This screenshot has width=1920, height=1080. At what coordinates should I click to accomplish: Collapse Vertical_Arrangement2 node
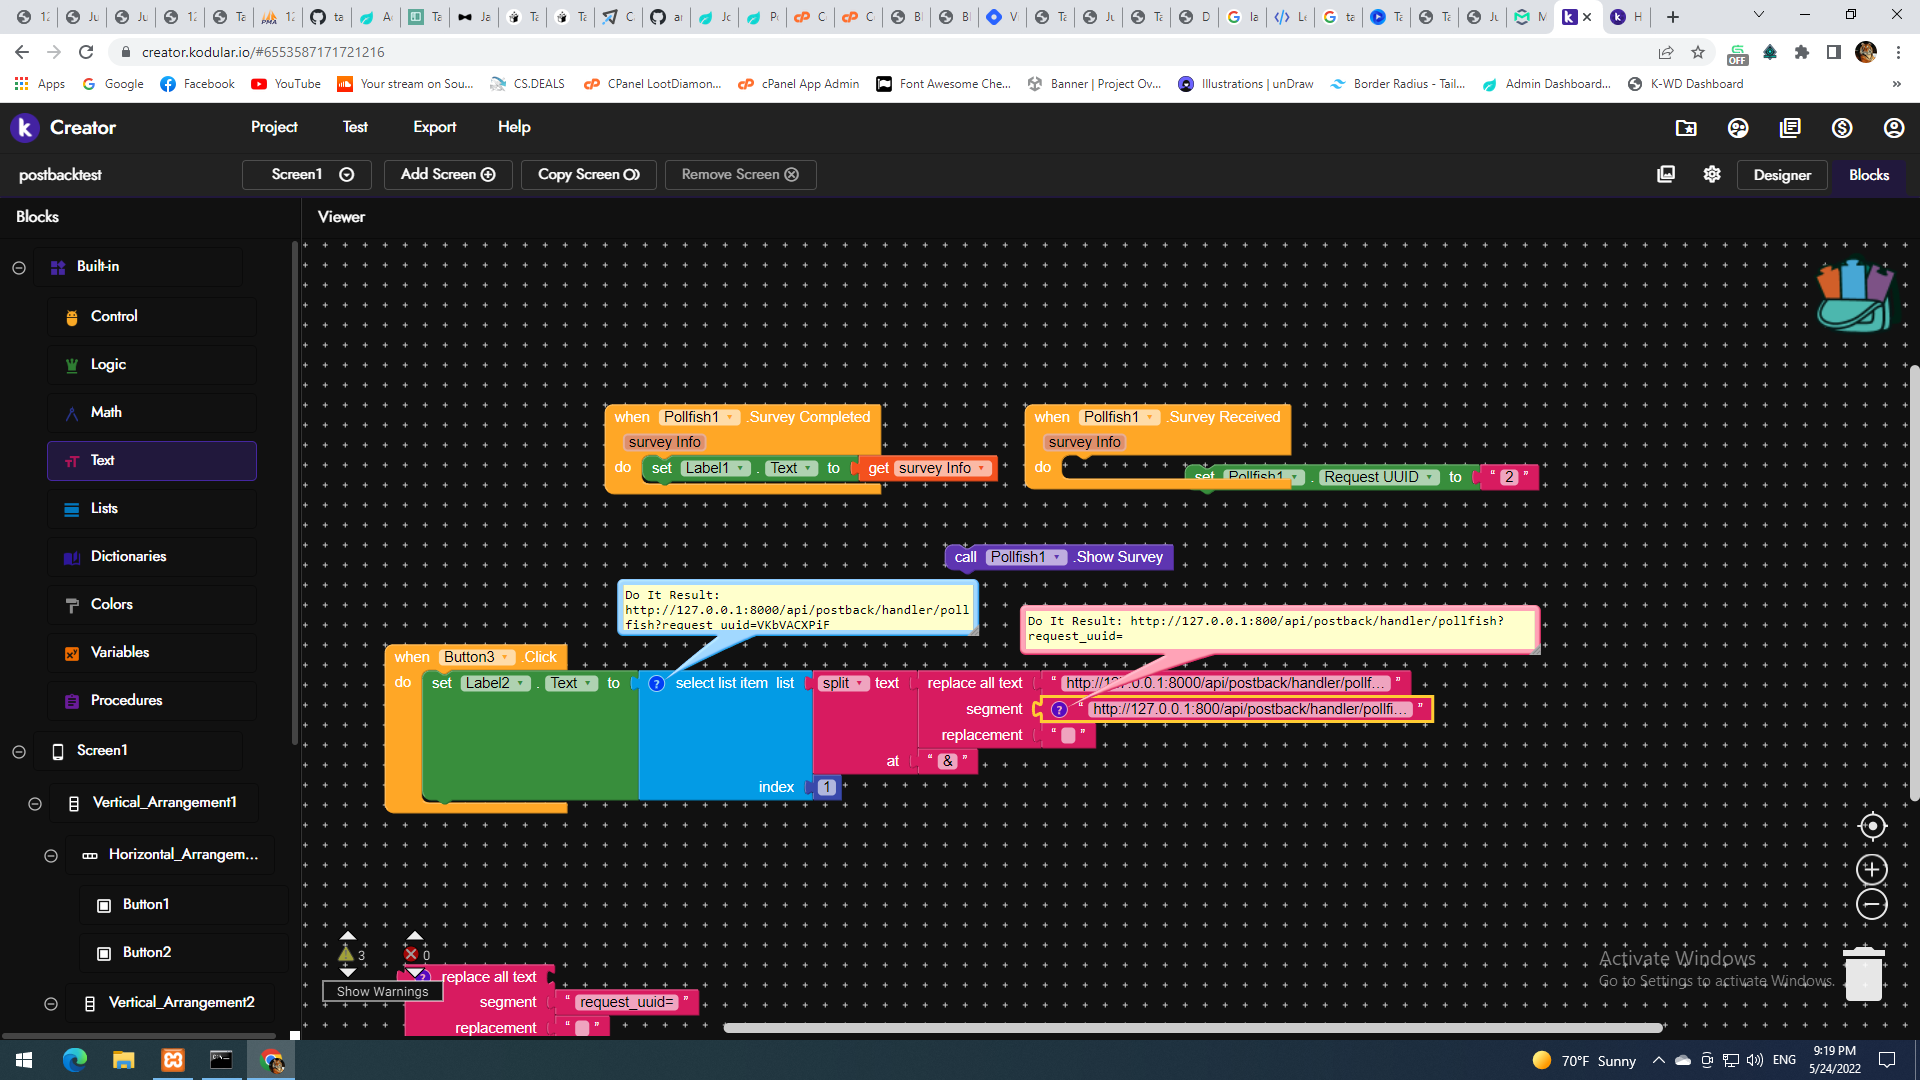[x=51, y=1003]
